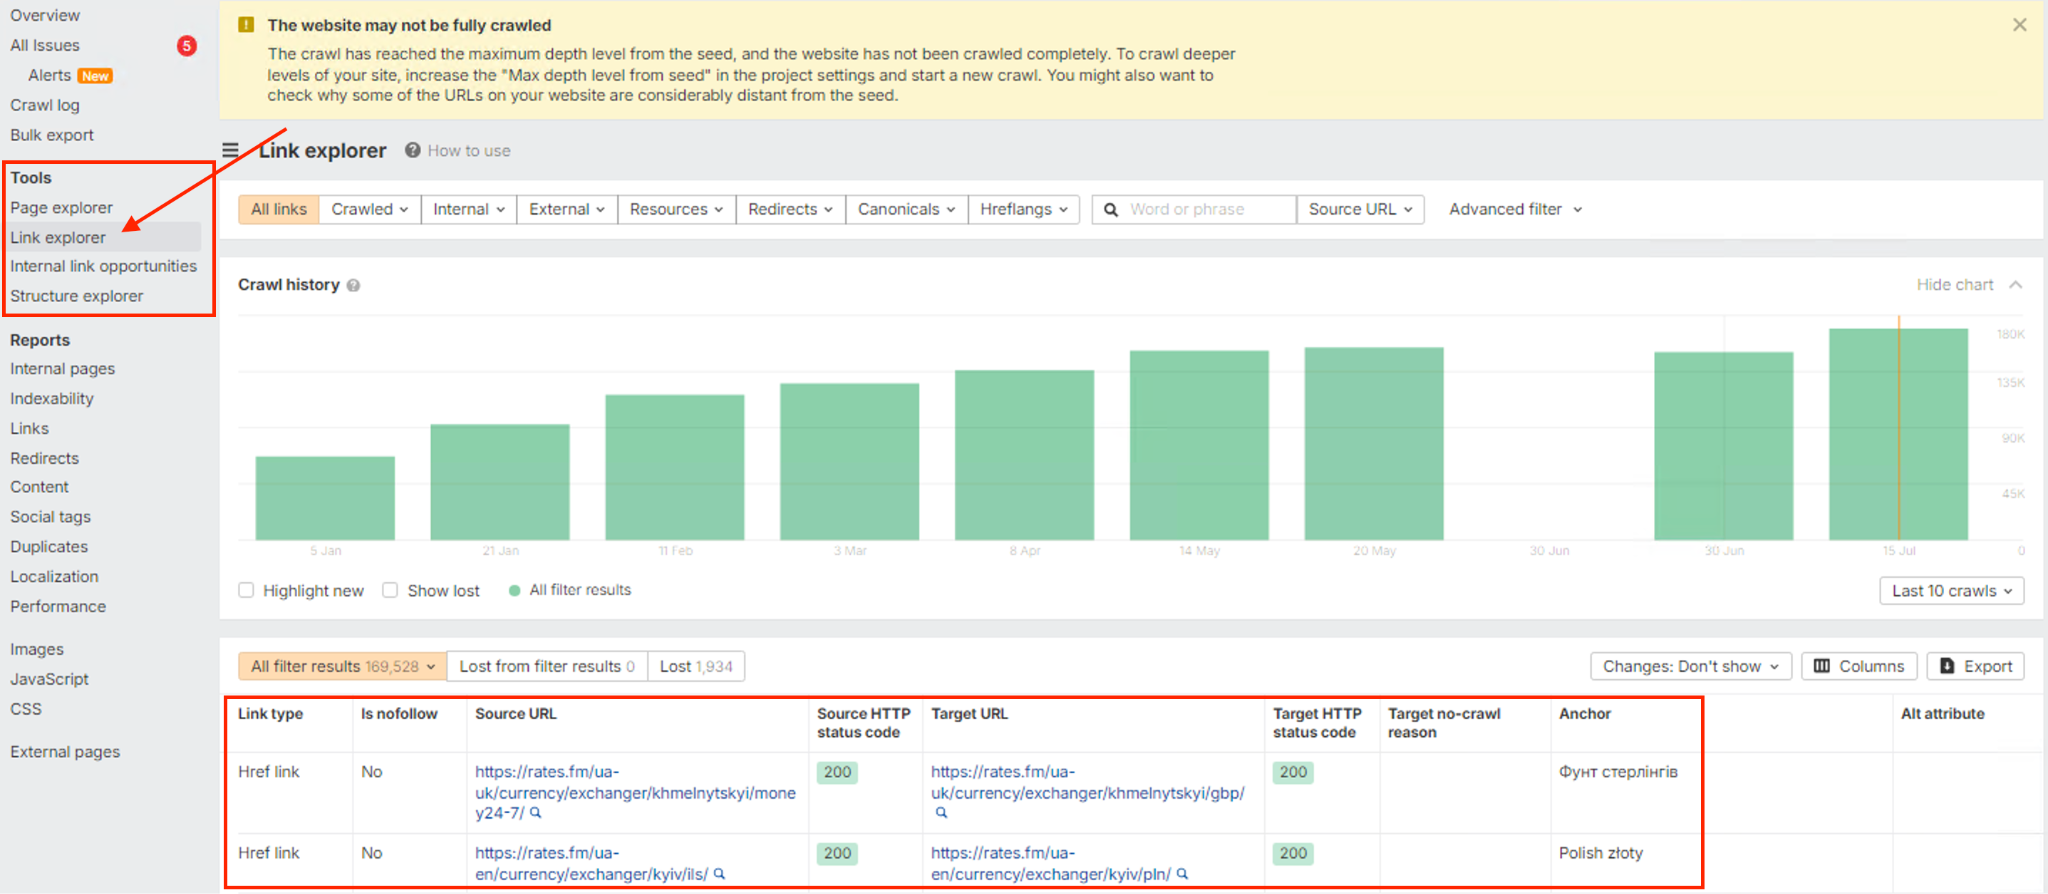The image size is (2048, 894).
Task: Tick the Show lost checkbox
Action: pos(390,590)
